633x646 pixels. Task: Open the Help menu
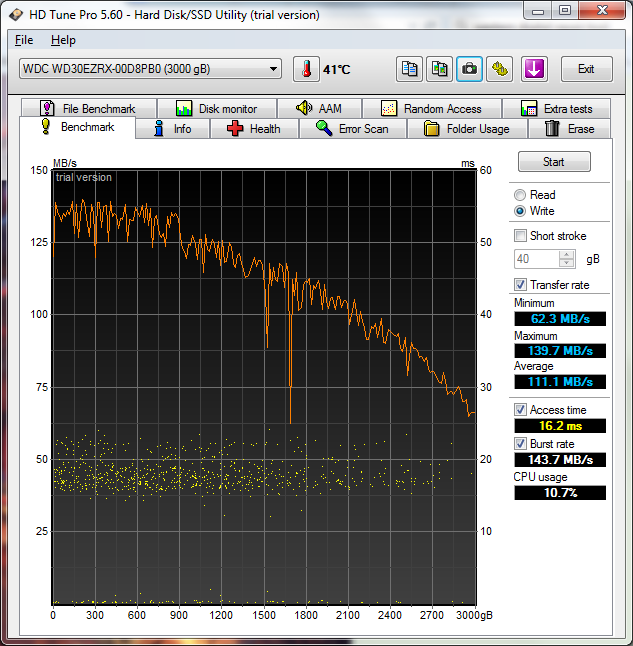(63, 40)
